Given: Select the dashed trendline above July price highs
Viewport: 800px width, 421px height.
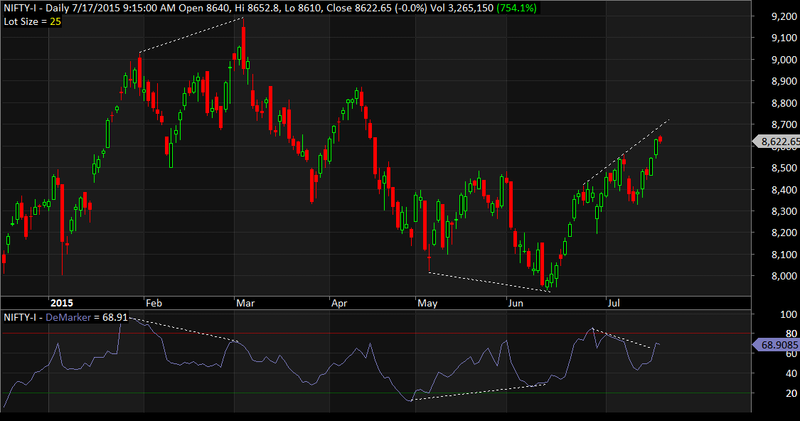Looking at the screenshot, I should [627, 152].
